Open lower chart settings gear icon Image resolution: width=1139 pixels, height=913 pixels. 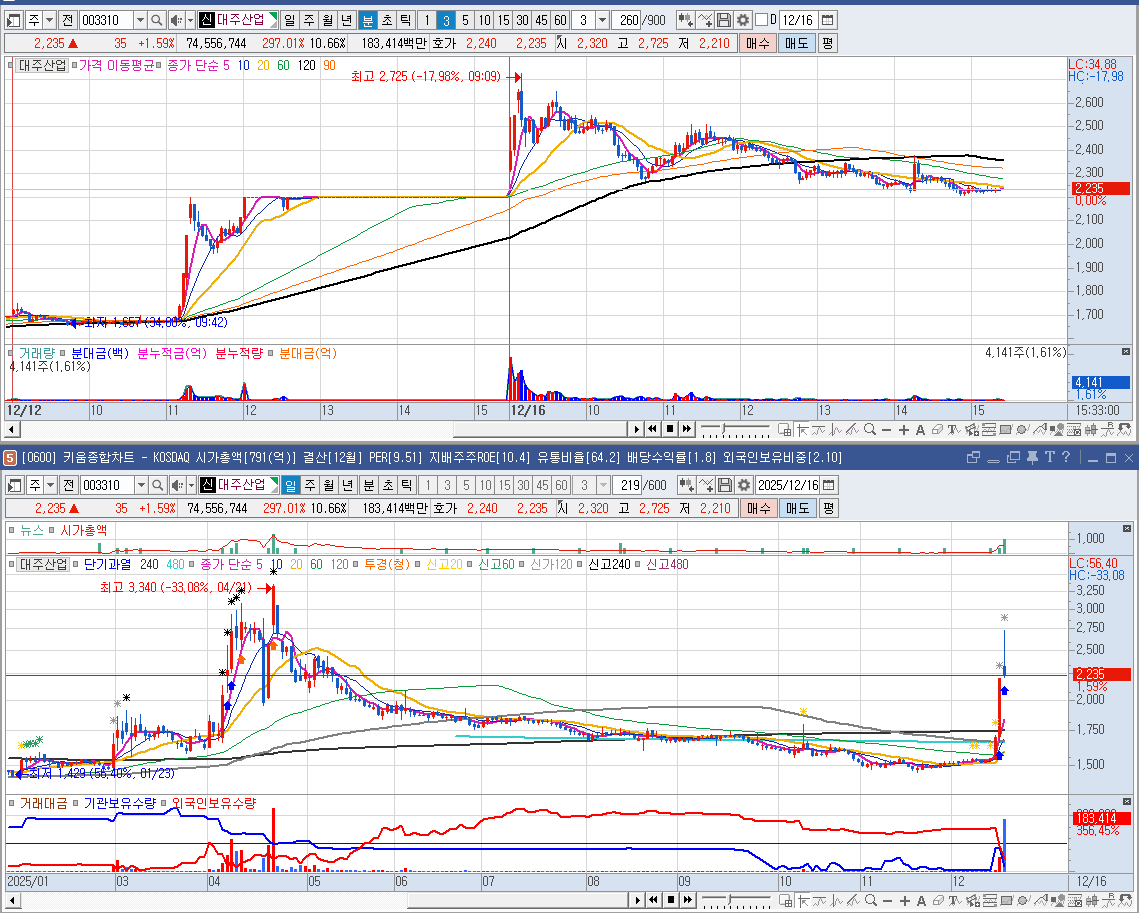[743, 484]
